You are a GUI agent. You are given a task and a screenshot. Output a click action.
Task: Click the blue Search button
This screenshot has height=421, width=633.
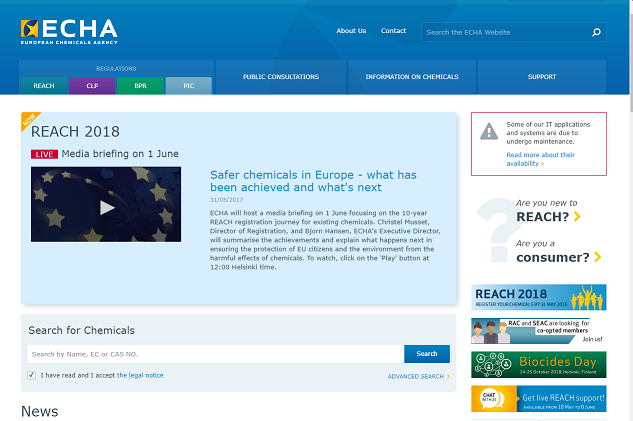(x=427, y=354)
